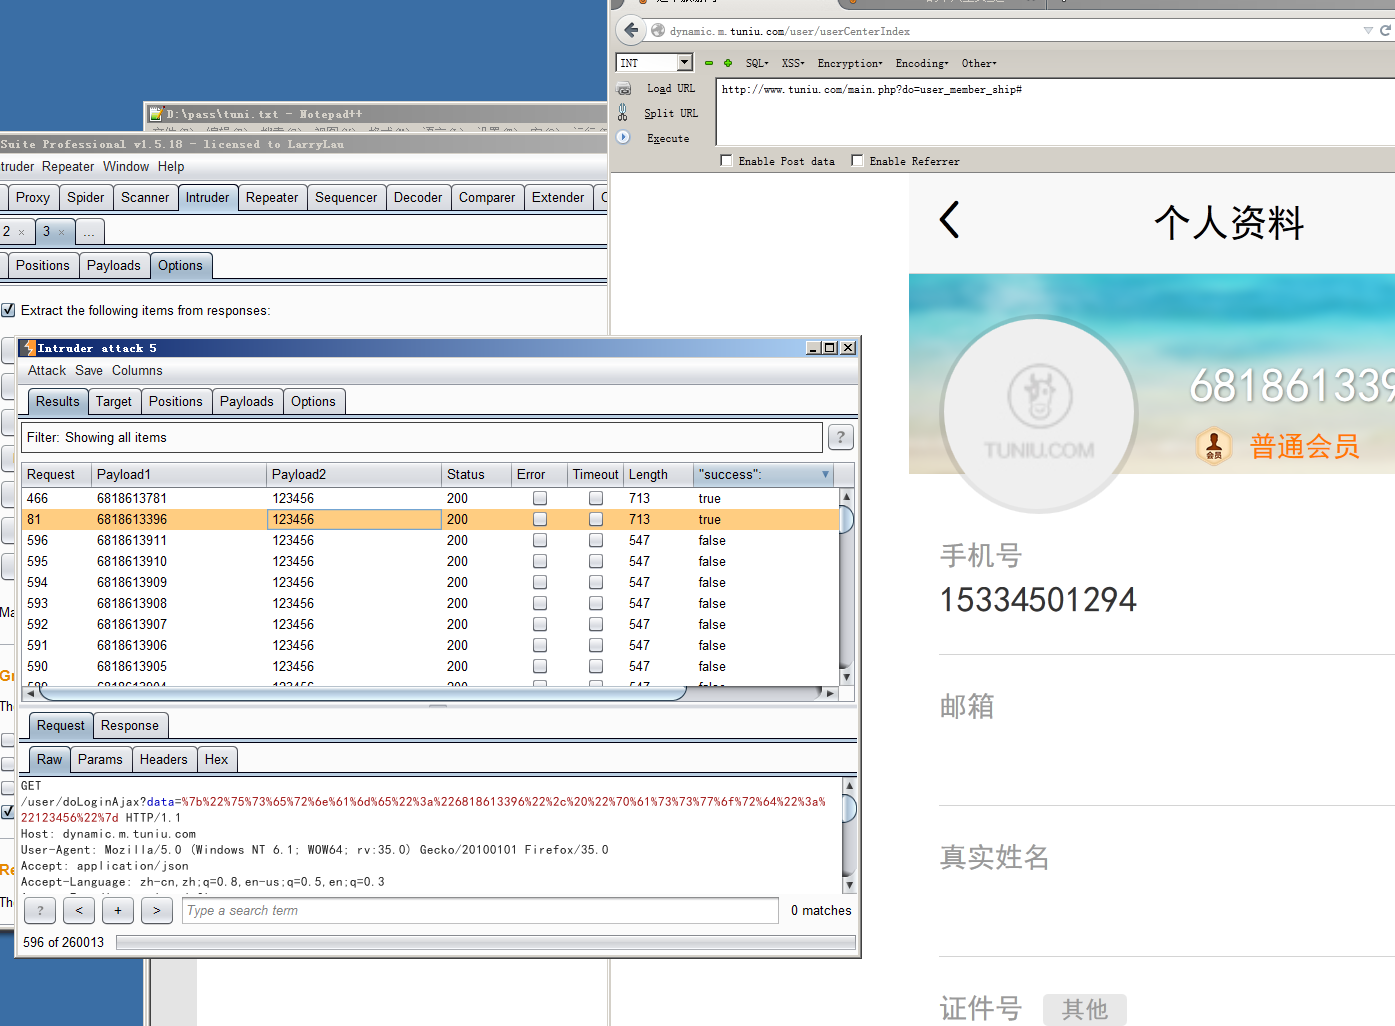The image size is (1395, 1026).
Task: Open the Encoding dropdown menu
Action: (922, 63)
